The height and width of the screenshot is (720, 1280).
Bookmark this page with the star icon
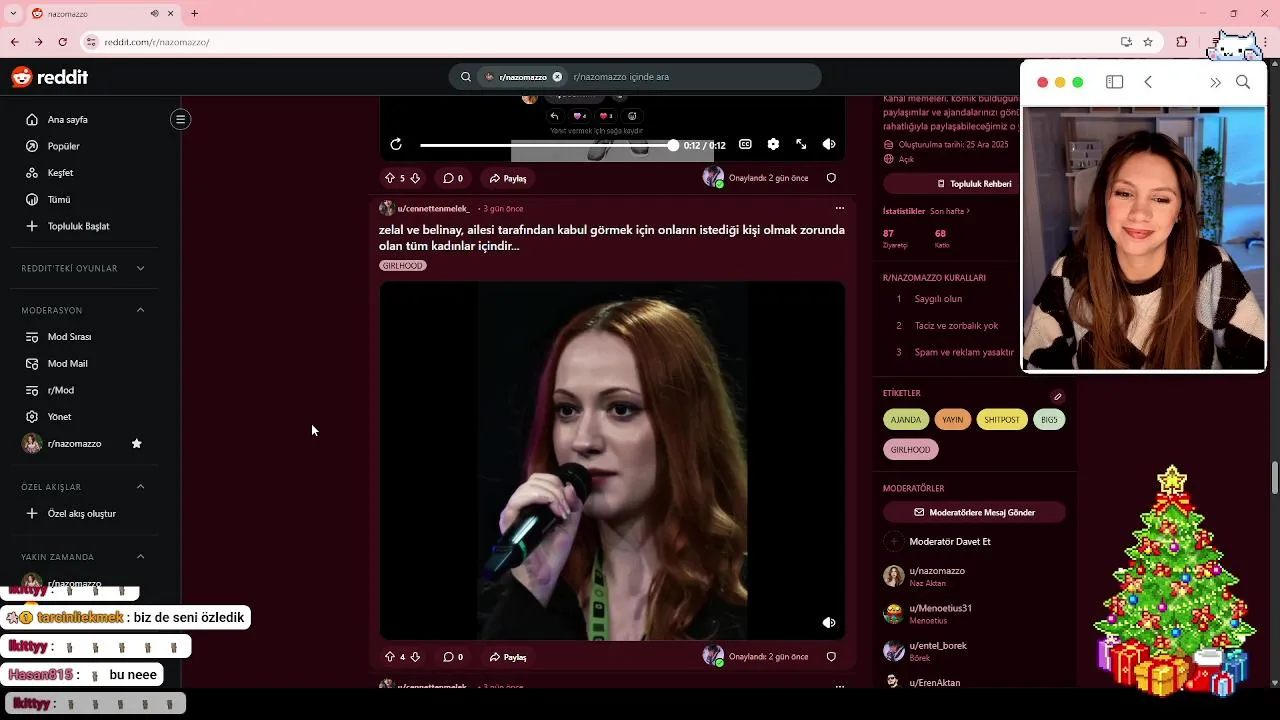point(1148,42)
